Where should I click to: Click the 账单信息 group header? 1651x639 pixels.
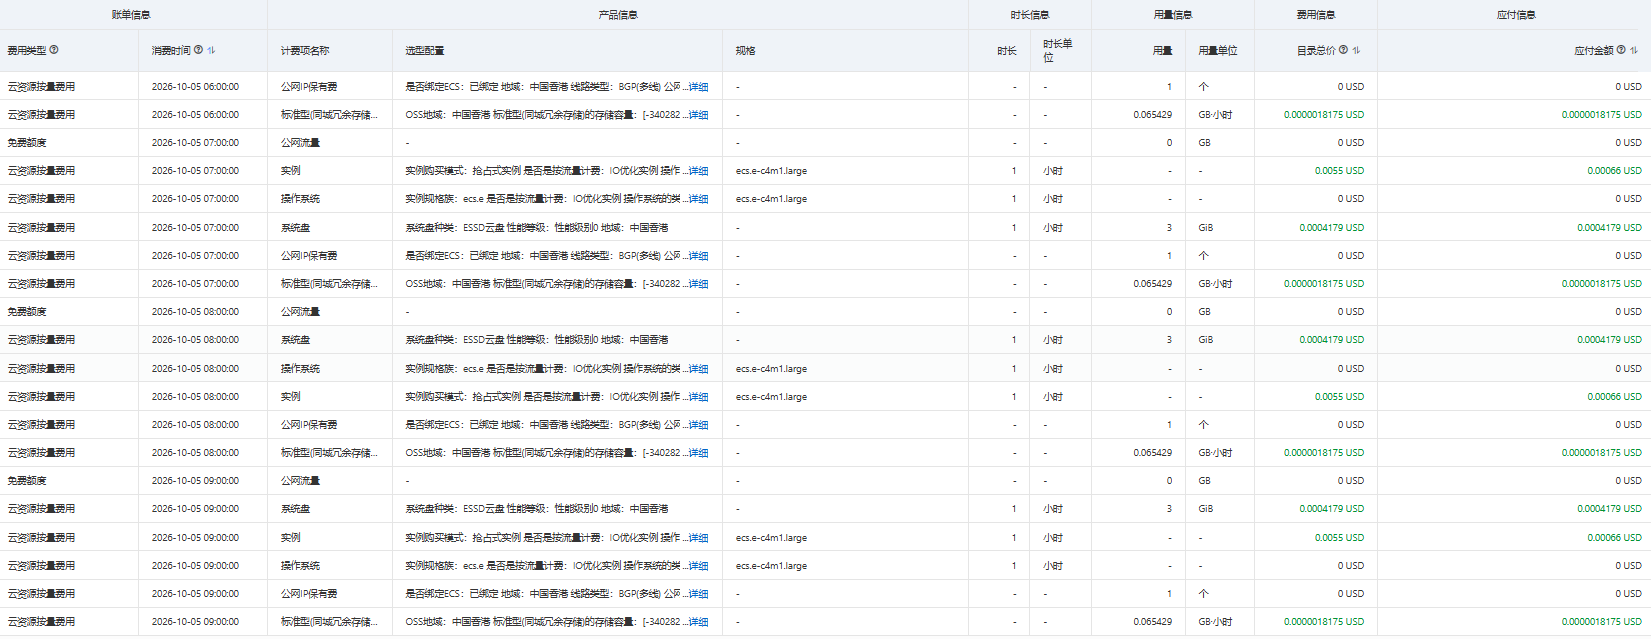pyautogui.click(x=131, y=15)
